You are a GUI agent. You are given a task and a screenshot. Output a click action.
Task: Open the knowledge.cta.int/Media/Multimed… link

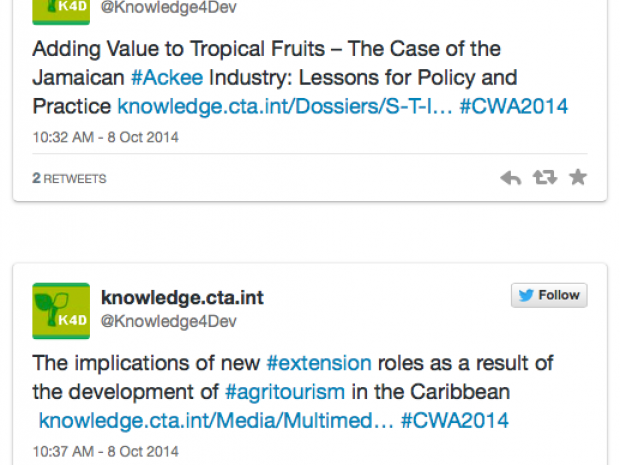tap(215, 420)
